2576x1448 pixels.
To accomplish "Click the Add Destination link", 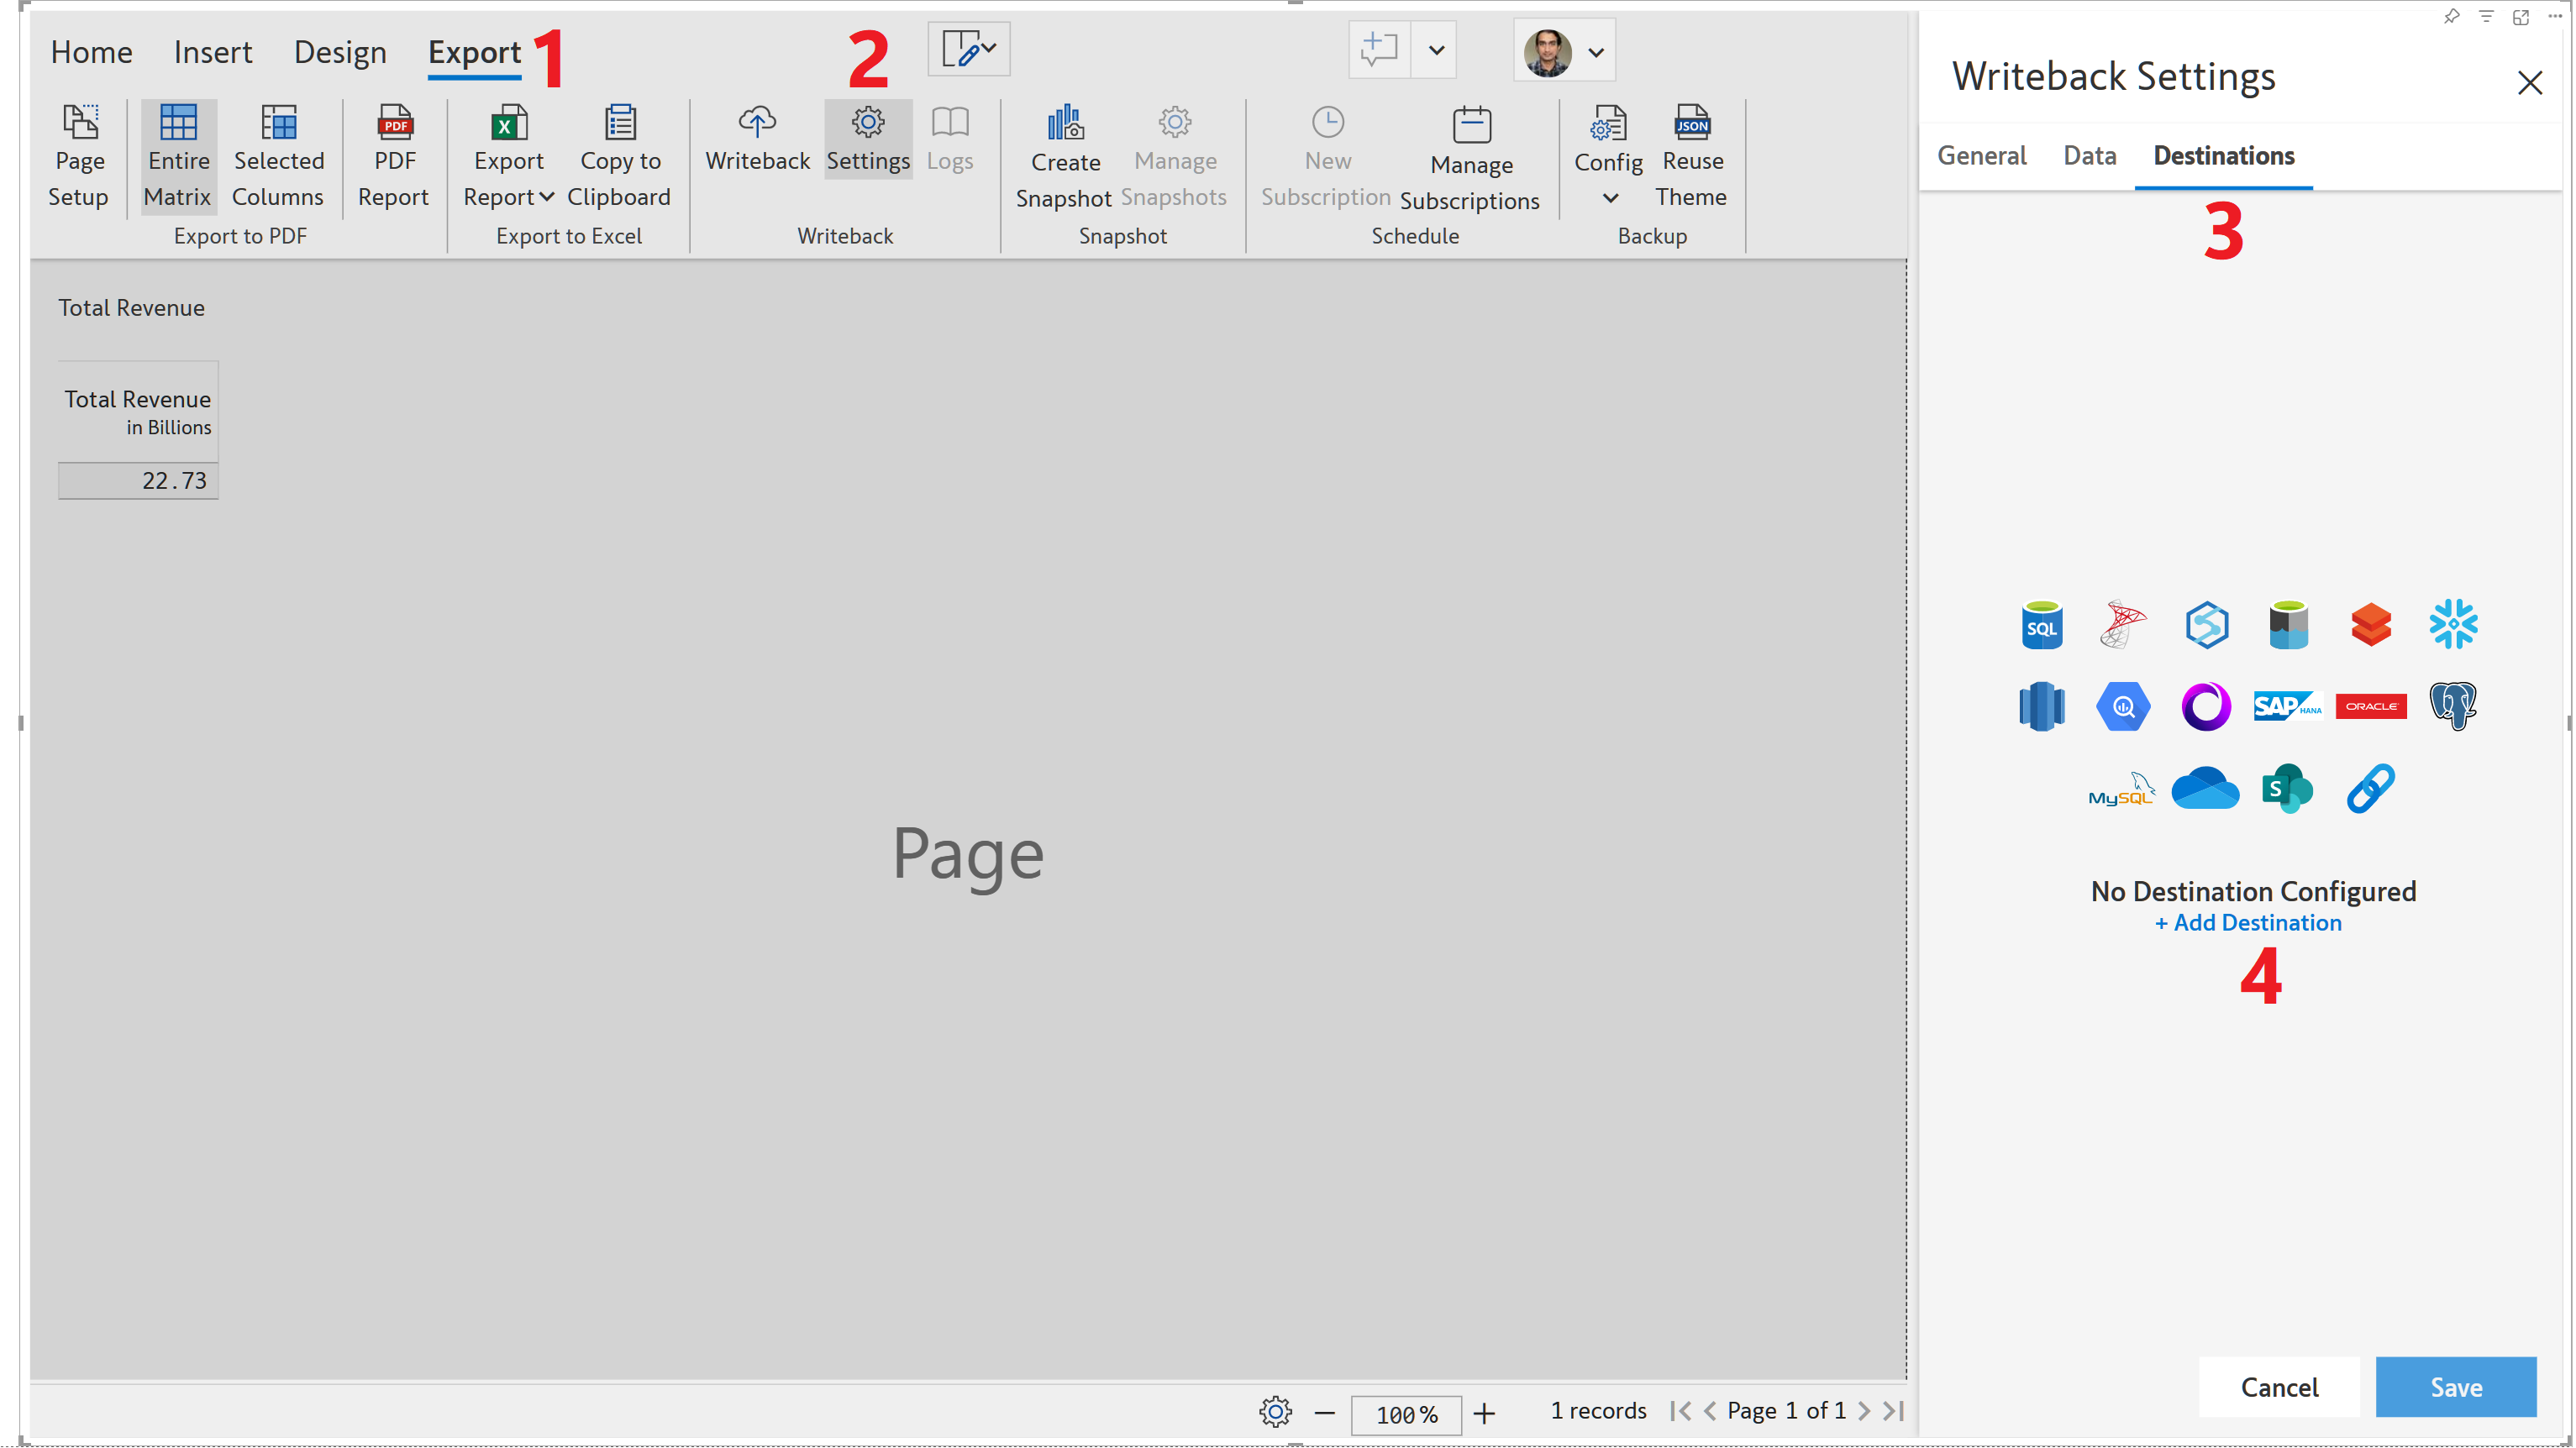I will (2248, 923).
